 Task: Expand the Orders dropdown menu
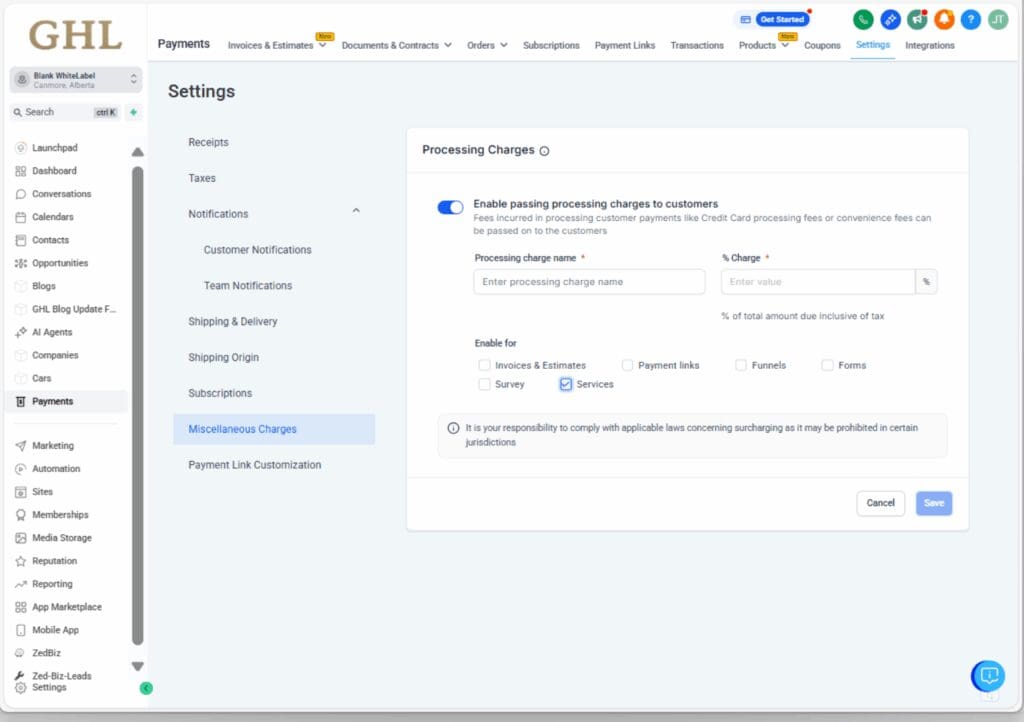point(487,45)
